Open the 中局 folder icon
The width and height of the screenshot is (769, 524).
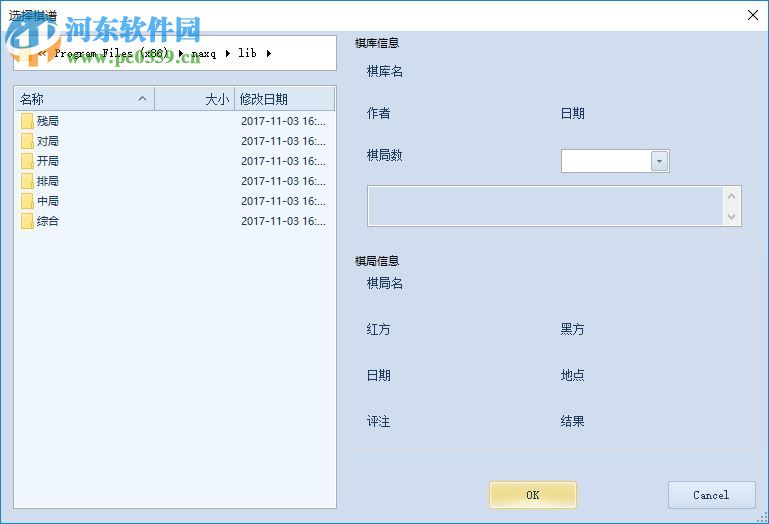(x=27, y=201)
